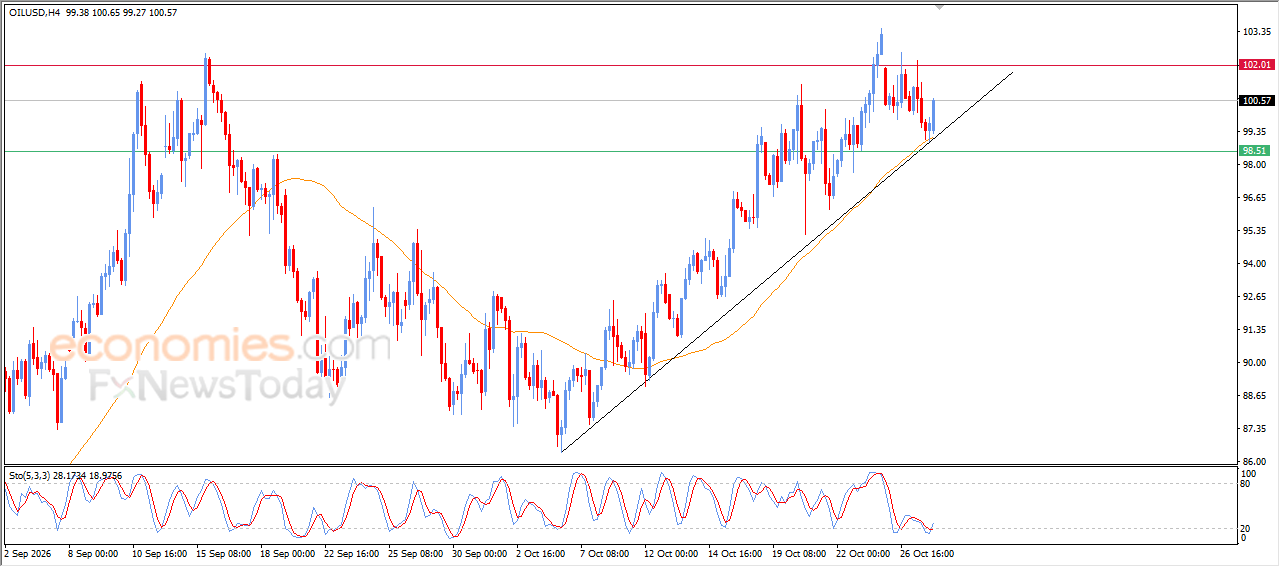Click the 94.00 price axis label

1256,263
